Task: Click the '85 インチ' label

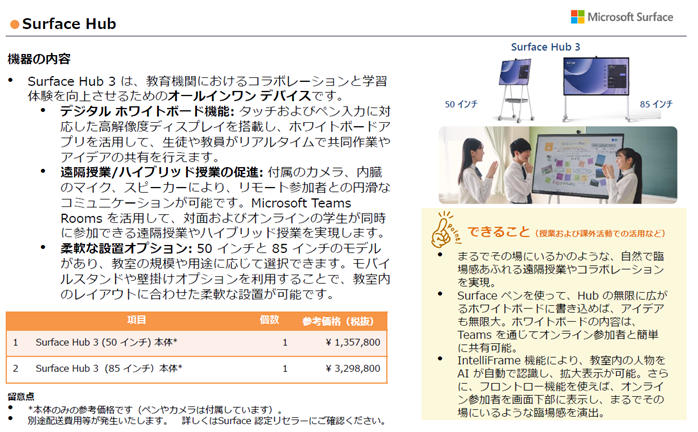Action: [656, 104]
